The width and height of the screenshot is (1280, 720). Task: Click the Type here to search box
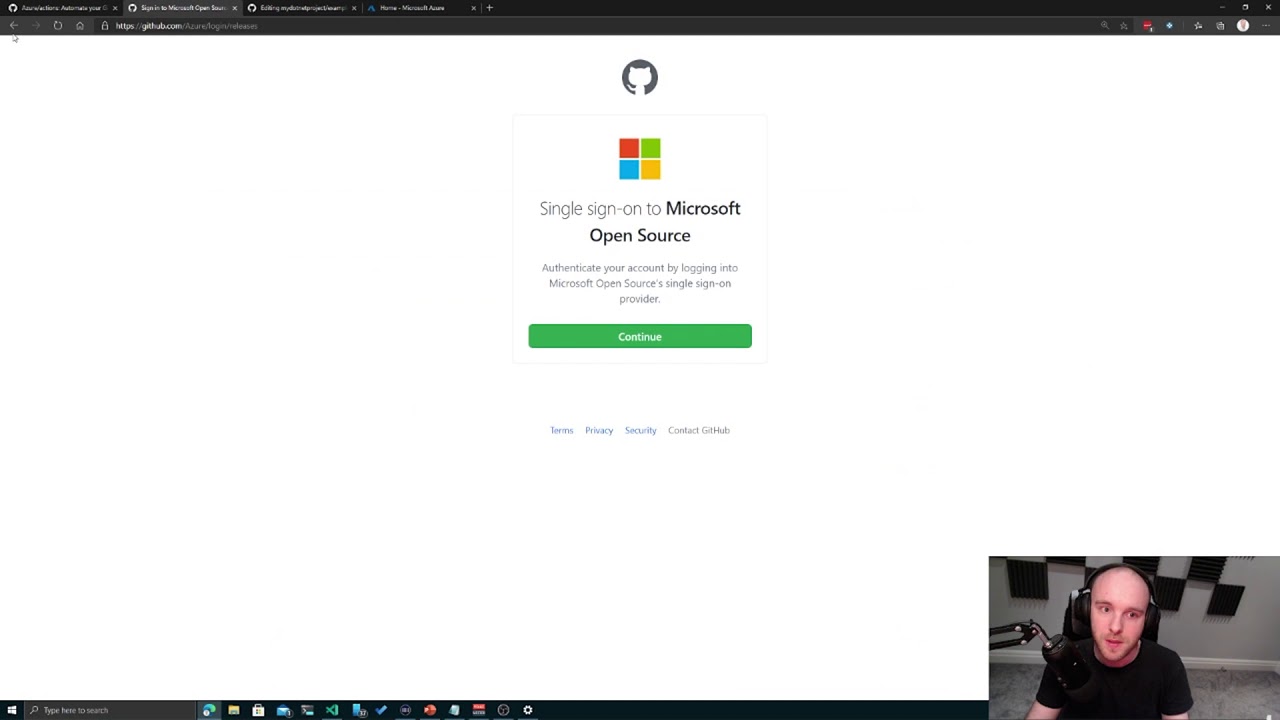point(110,710)
